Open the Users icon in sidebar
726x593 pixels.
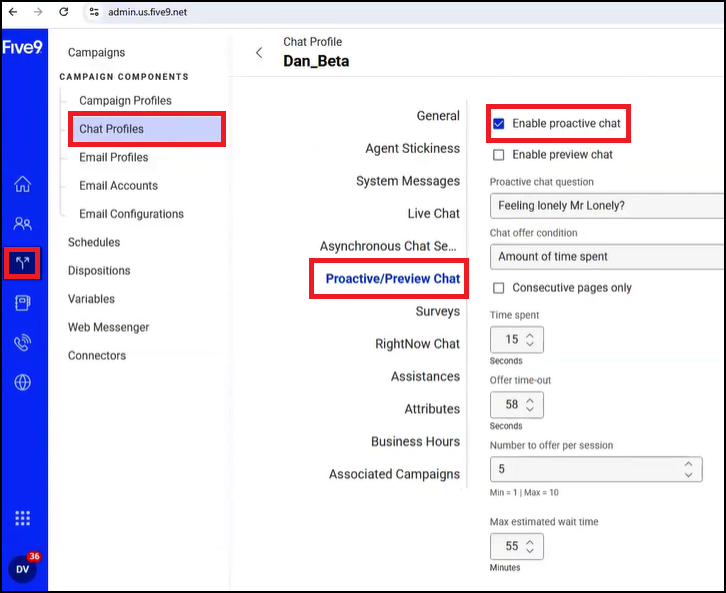pyautogui.click(x=22, y=224)
